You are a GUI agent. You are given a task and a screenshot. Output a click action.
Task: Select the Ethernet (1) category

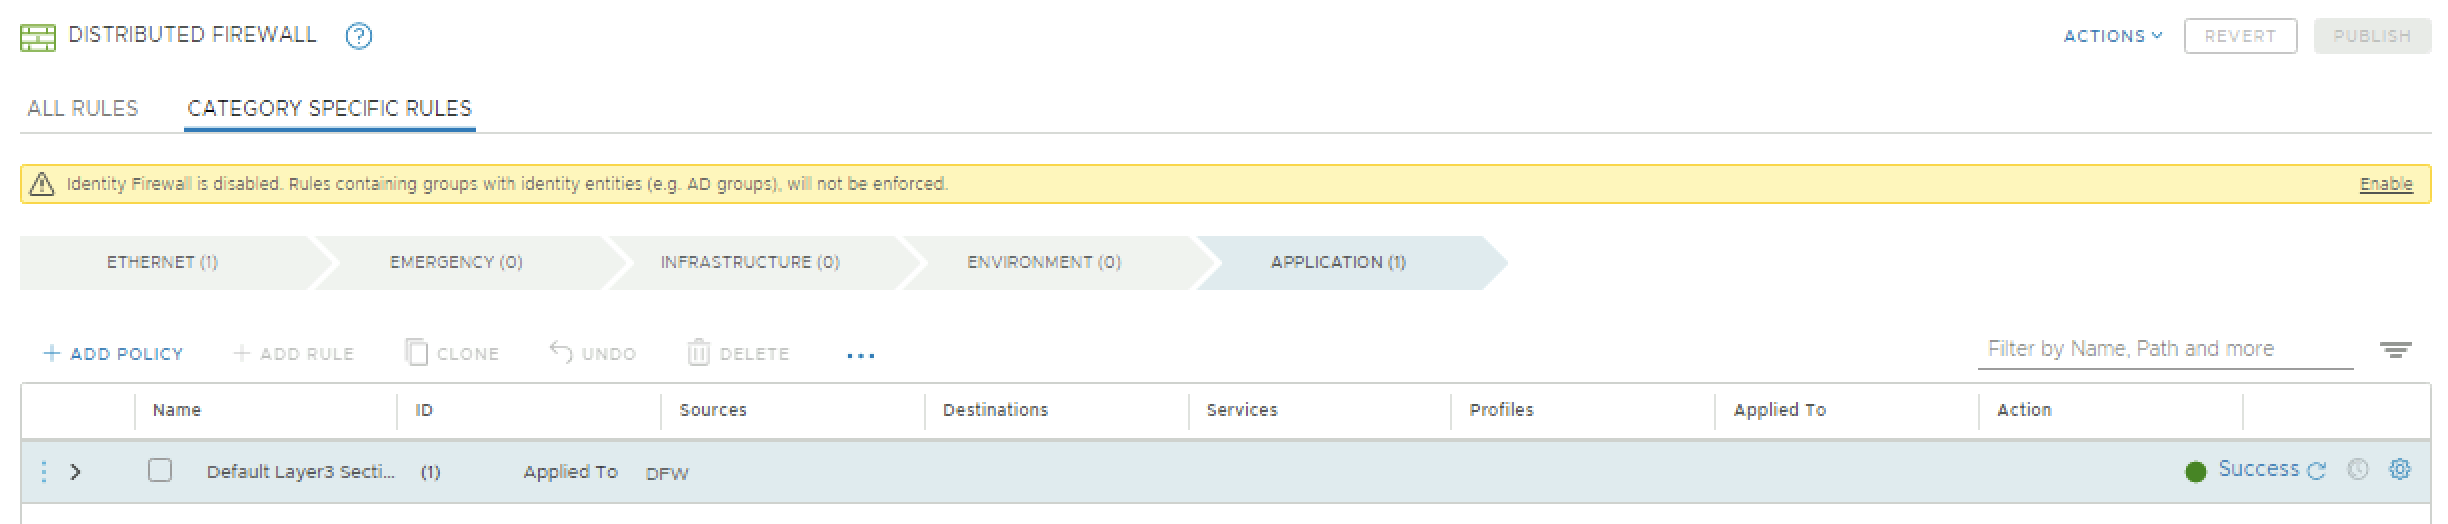[162, 262]
